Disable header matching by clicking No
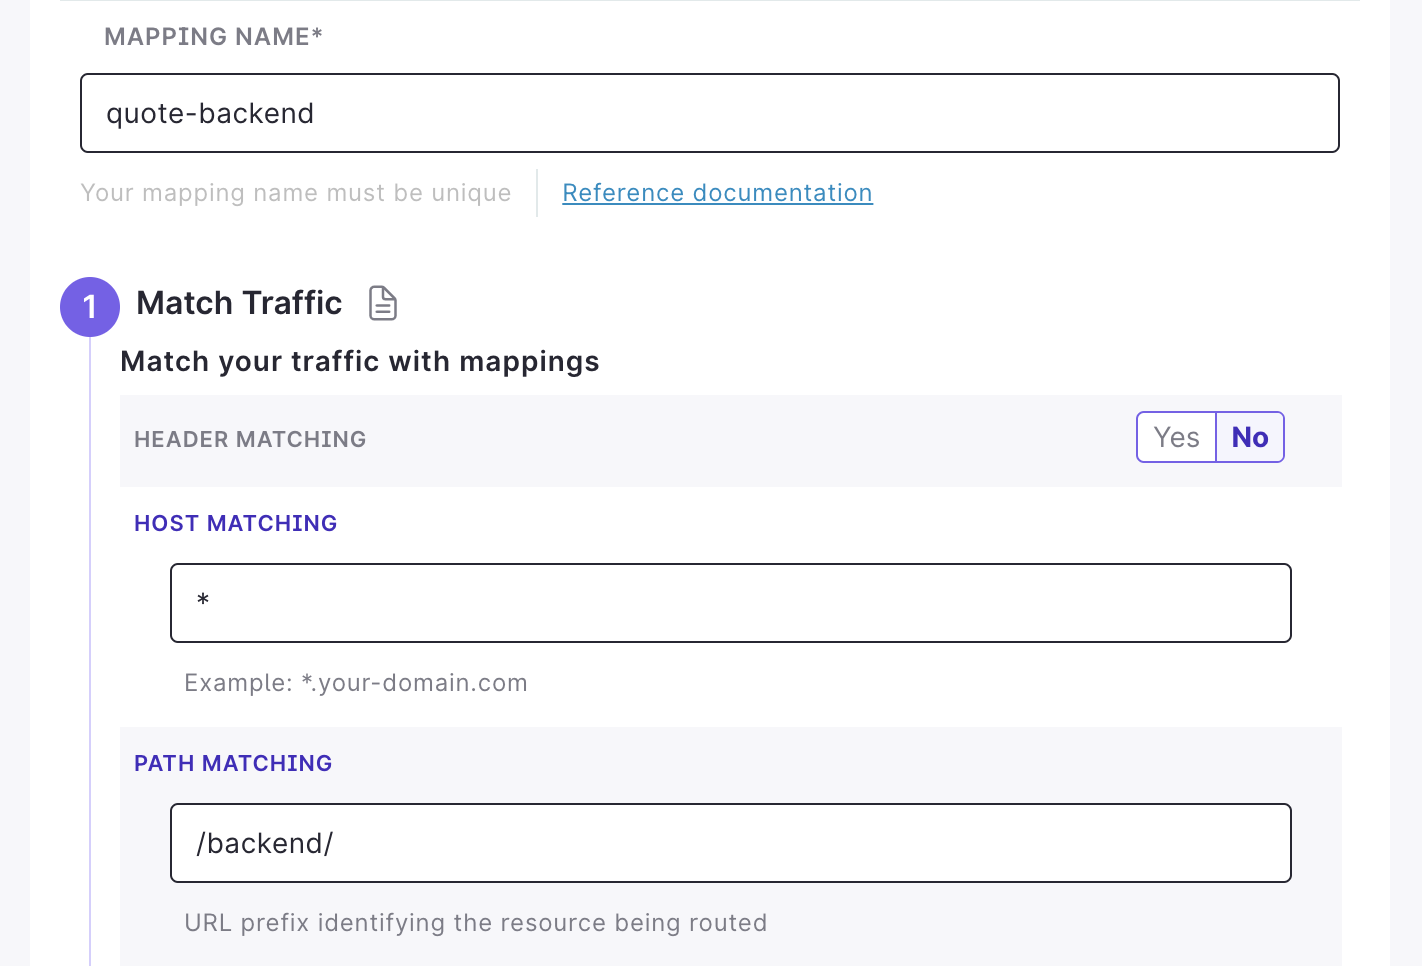This screenshot has height=966, width=1422. 1249,437
